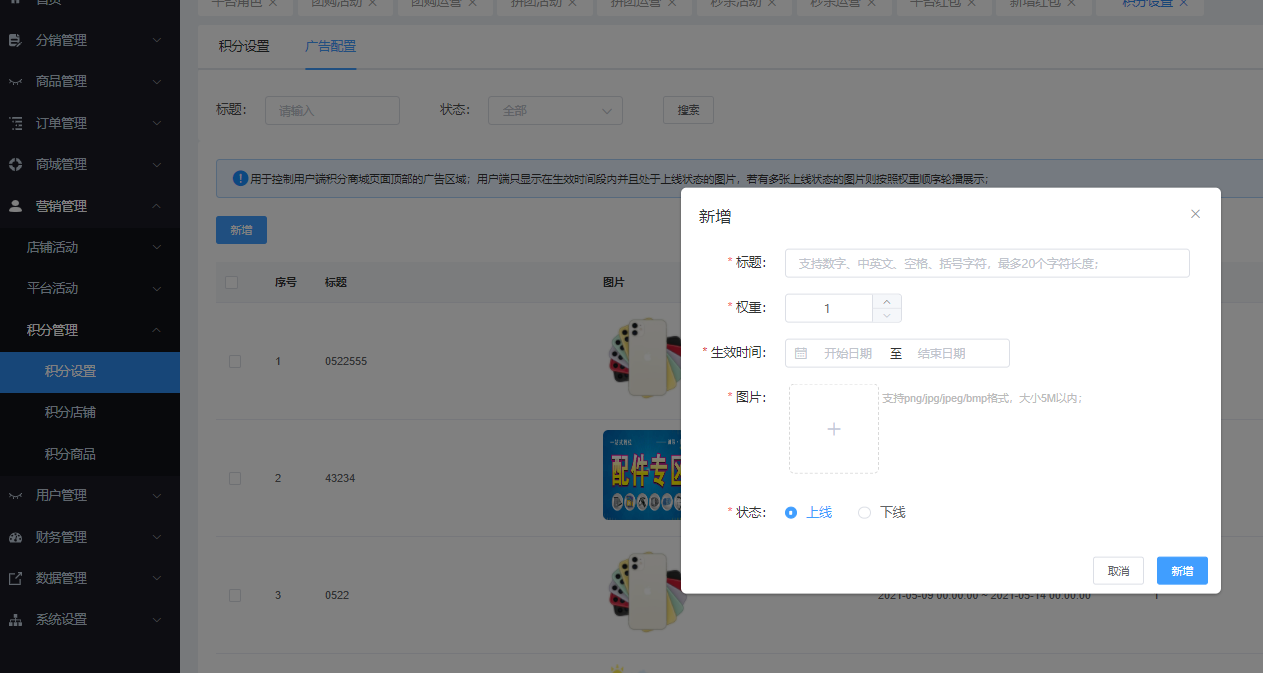Open the 状态 filter dropdown
Viewport: 1263px width, 673px height.
click(555, 111)
